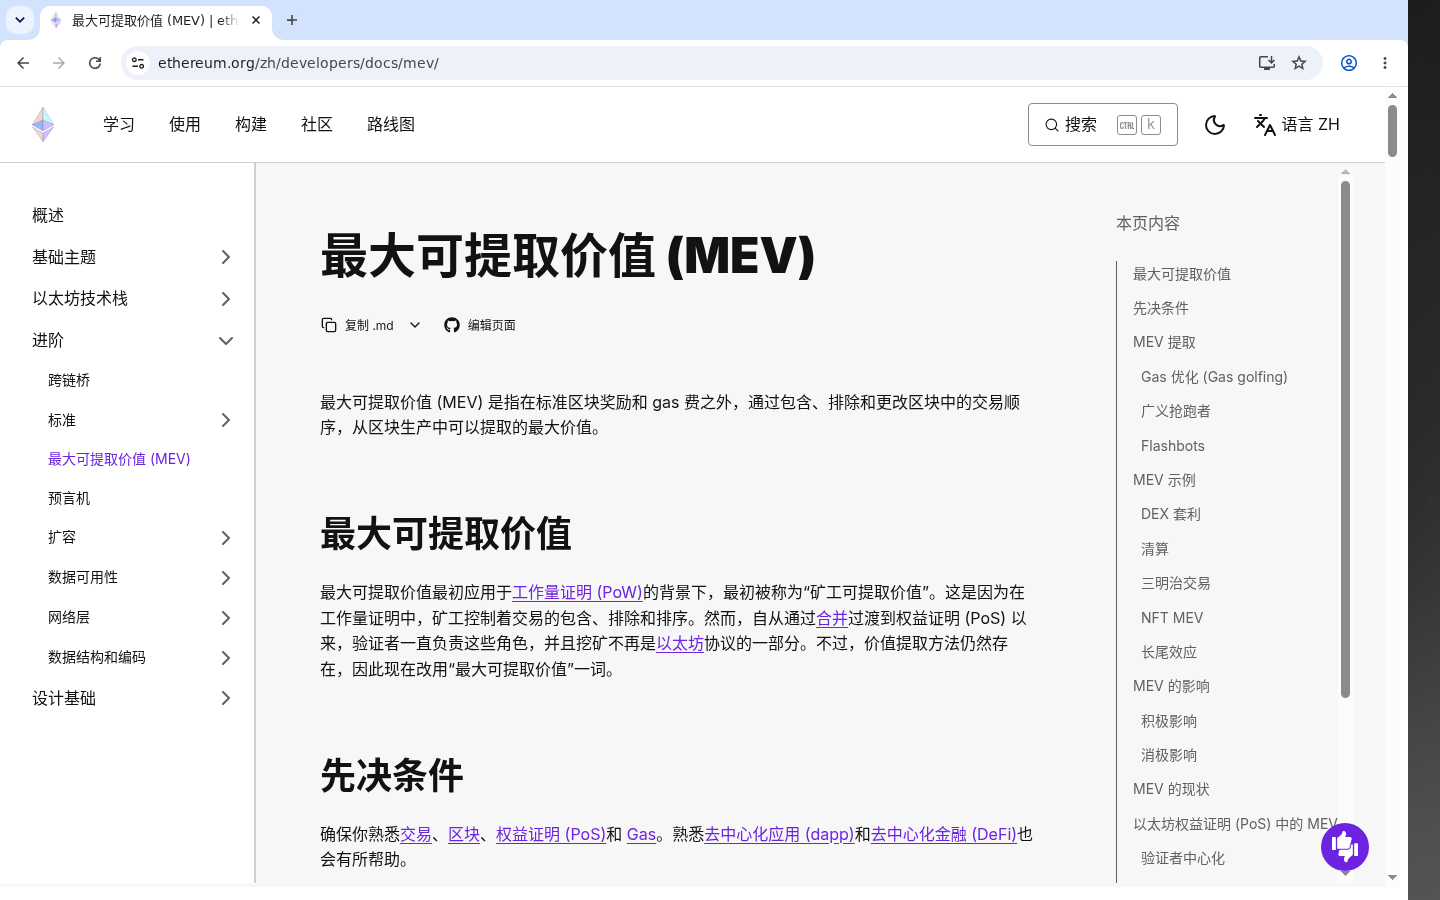Follow 去中心化金融 (DeFi) link
Screen dimensions: 1440x900
[x=944, y=835]
